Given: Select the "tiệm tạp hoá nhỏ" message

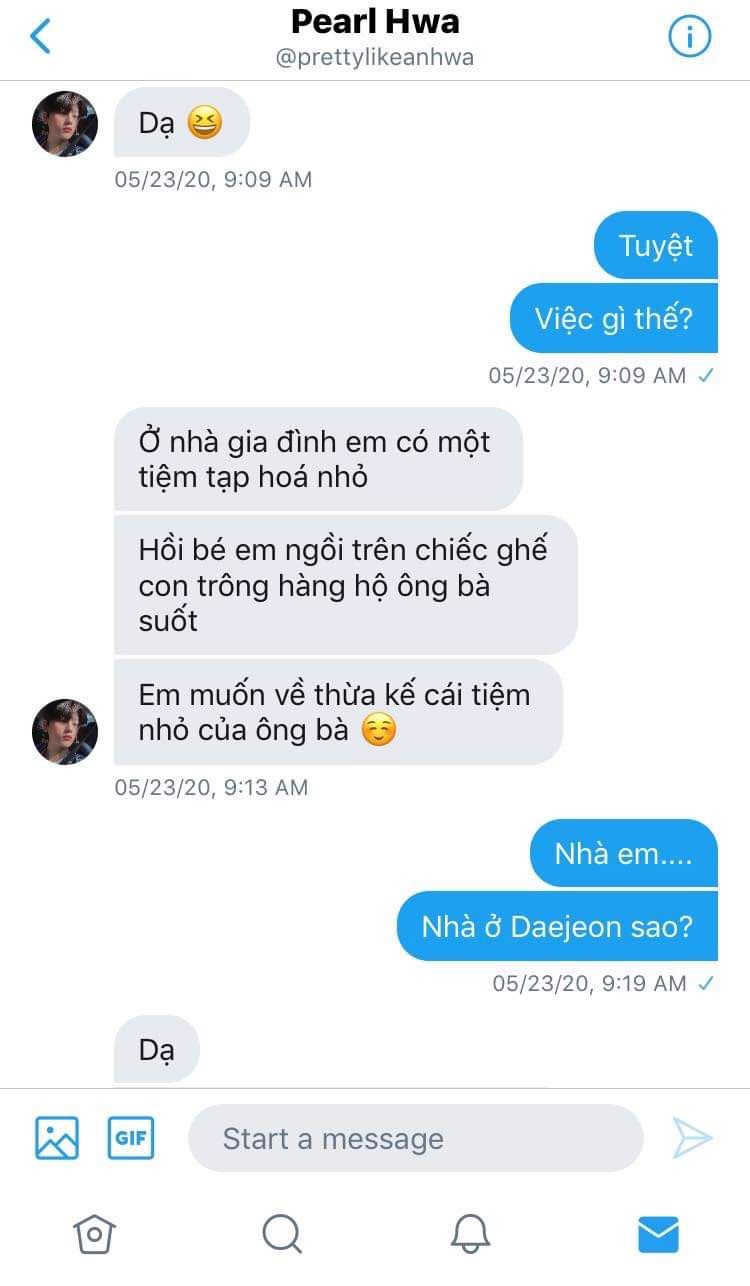Looking at the screenshot, I should point(318,459).
